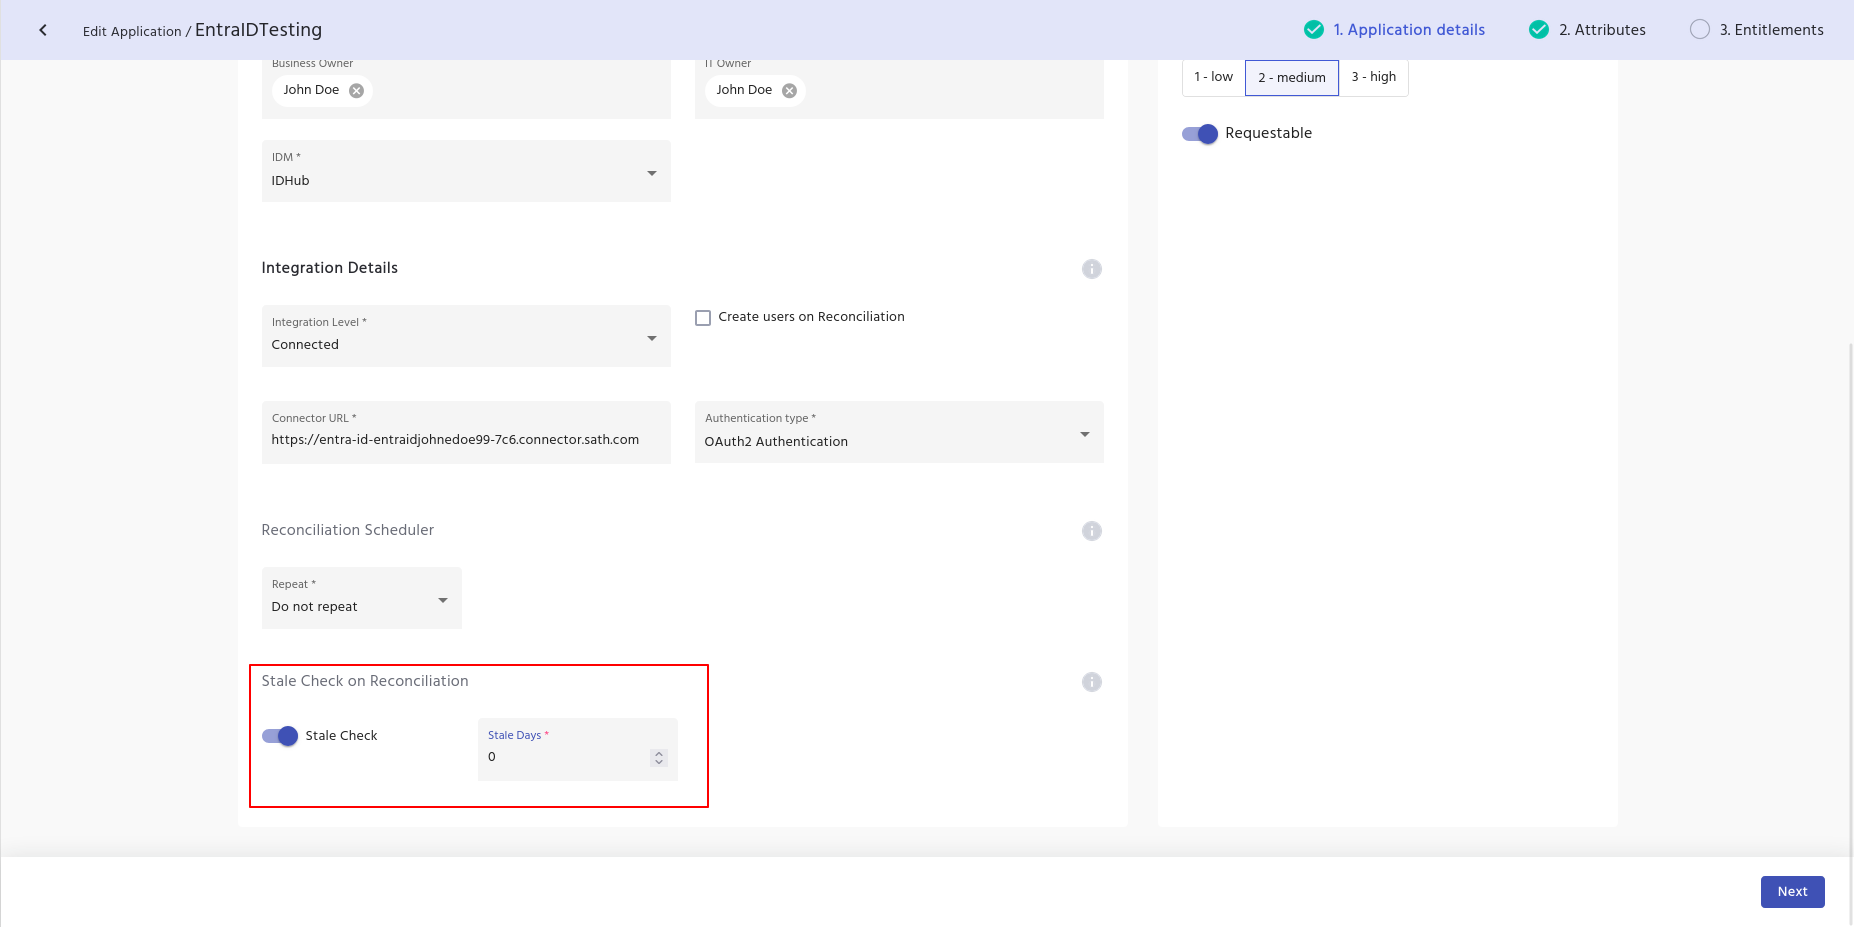Go to the 3. Entitlements step
1854x927 pixels.
coord(1770,30)
